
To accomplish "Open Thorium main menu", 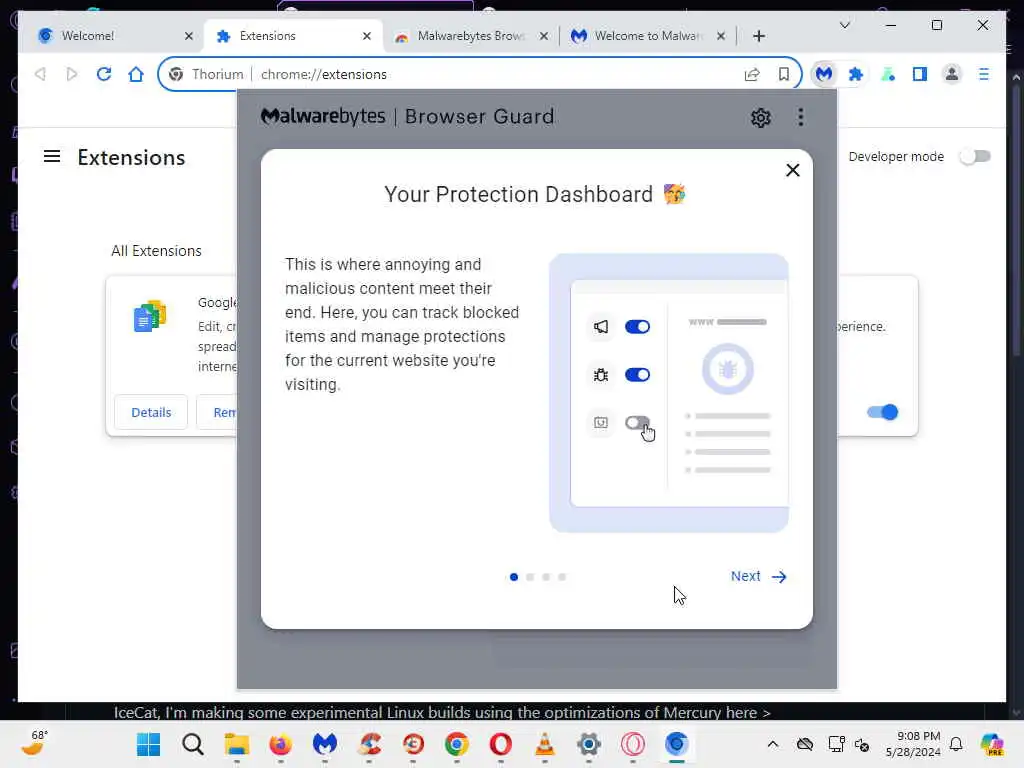I will [x=984, y=74].
